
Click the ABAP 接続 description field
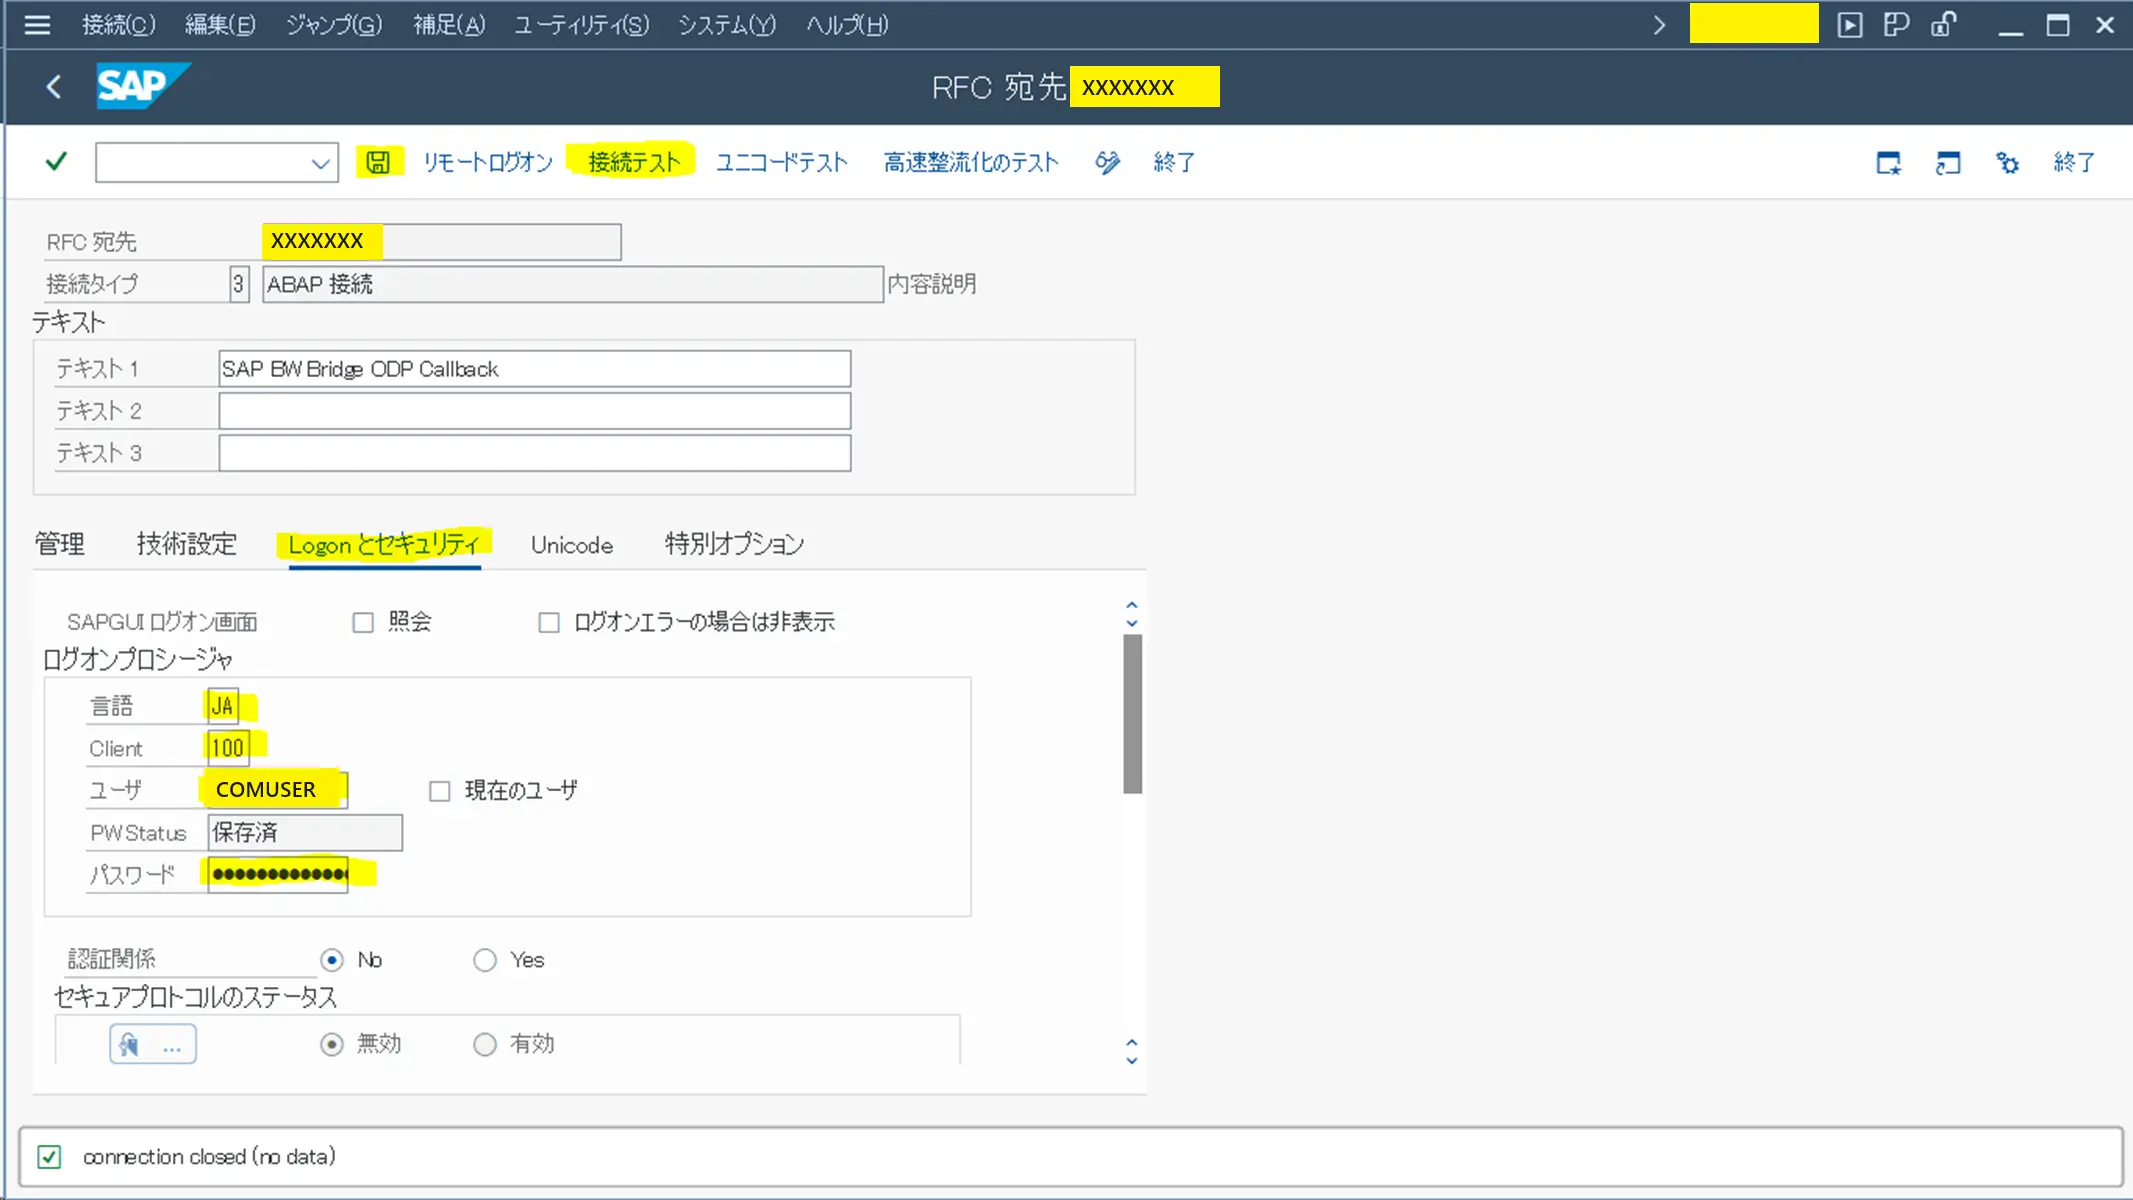[x=573, y=284]
